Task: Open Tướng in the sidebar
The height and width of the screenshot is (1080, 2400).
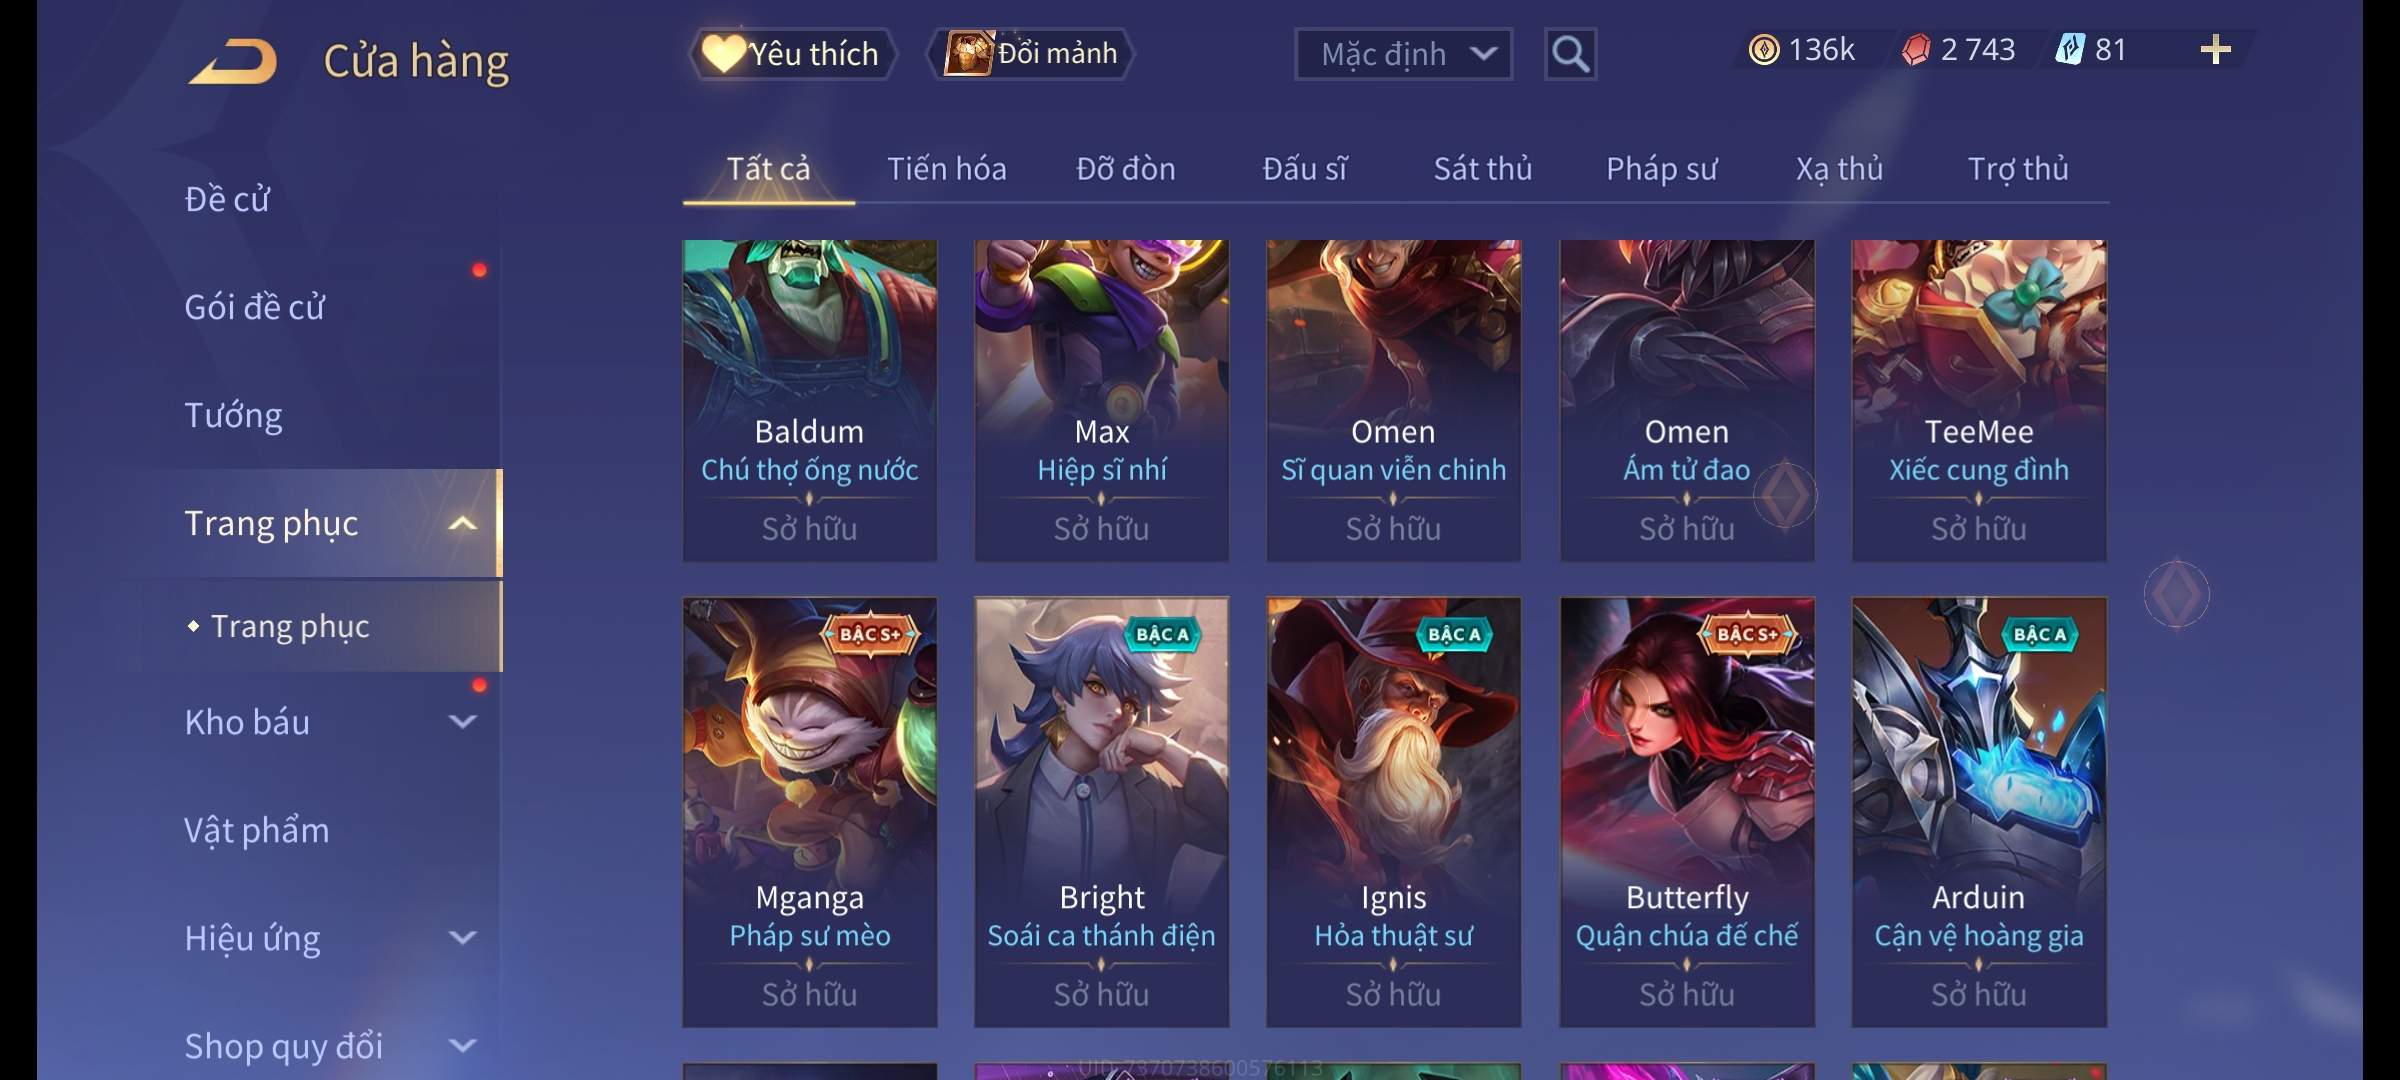Action: [233, 415]
